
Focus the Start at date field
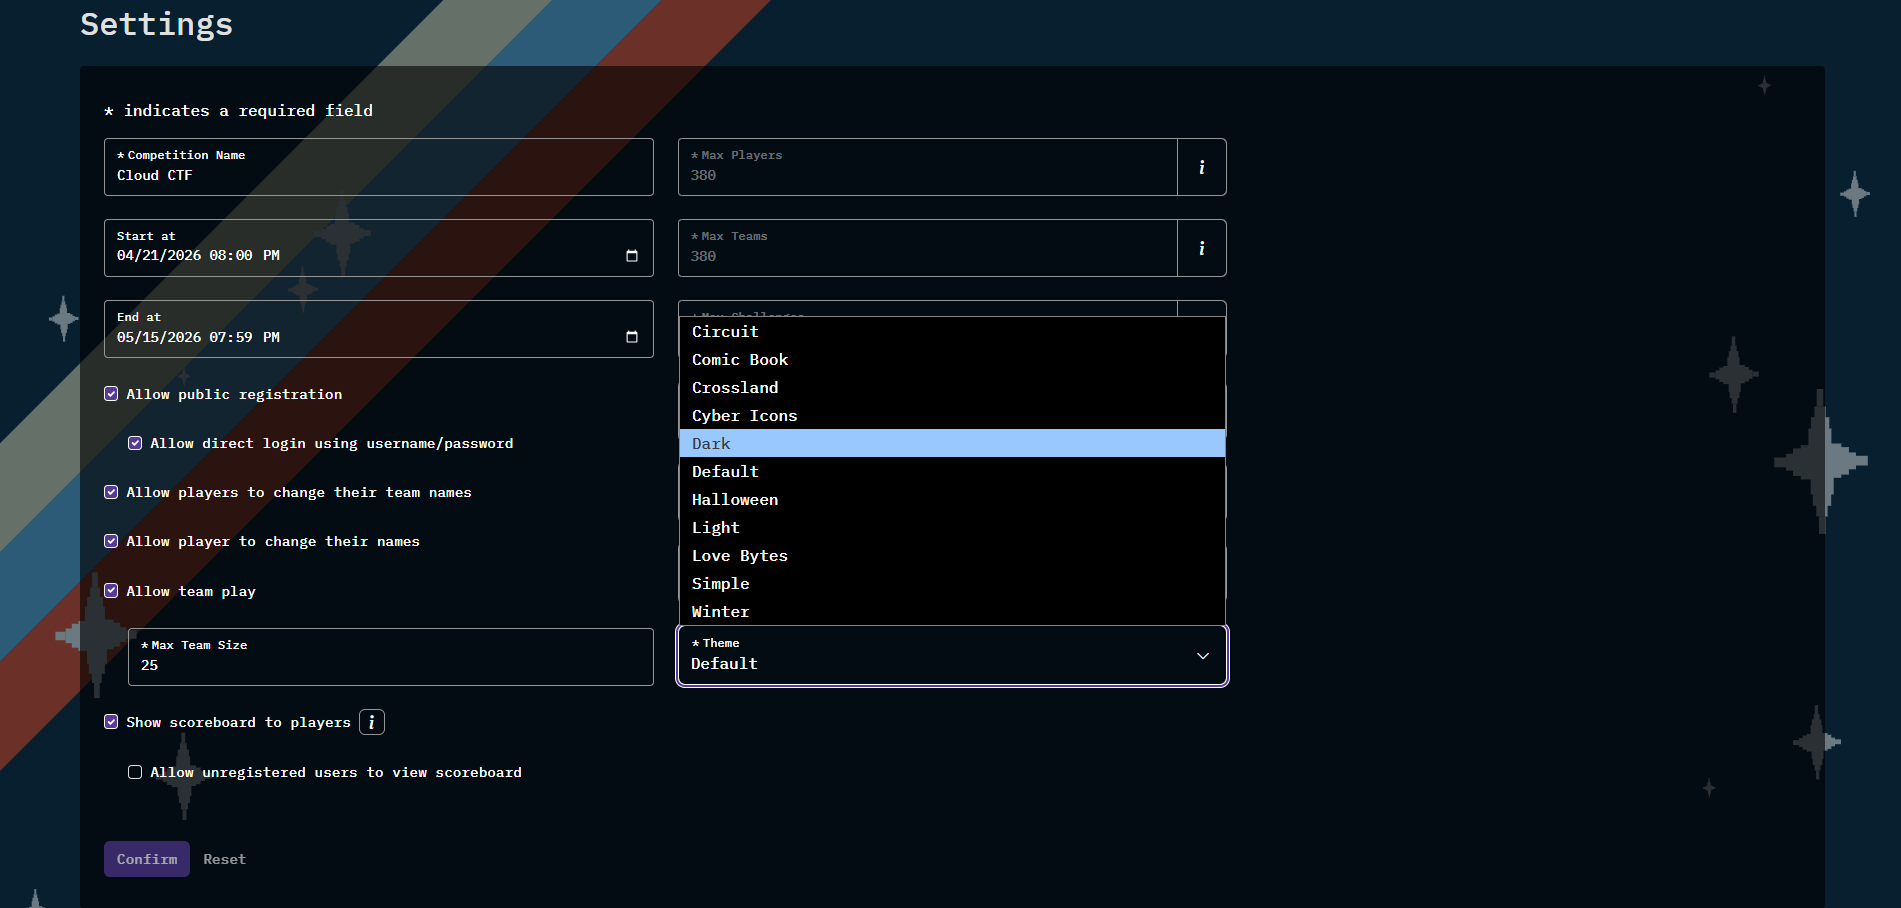tap(379, 248)
